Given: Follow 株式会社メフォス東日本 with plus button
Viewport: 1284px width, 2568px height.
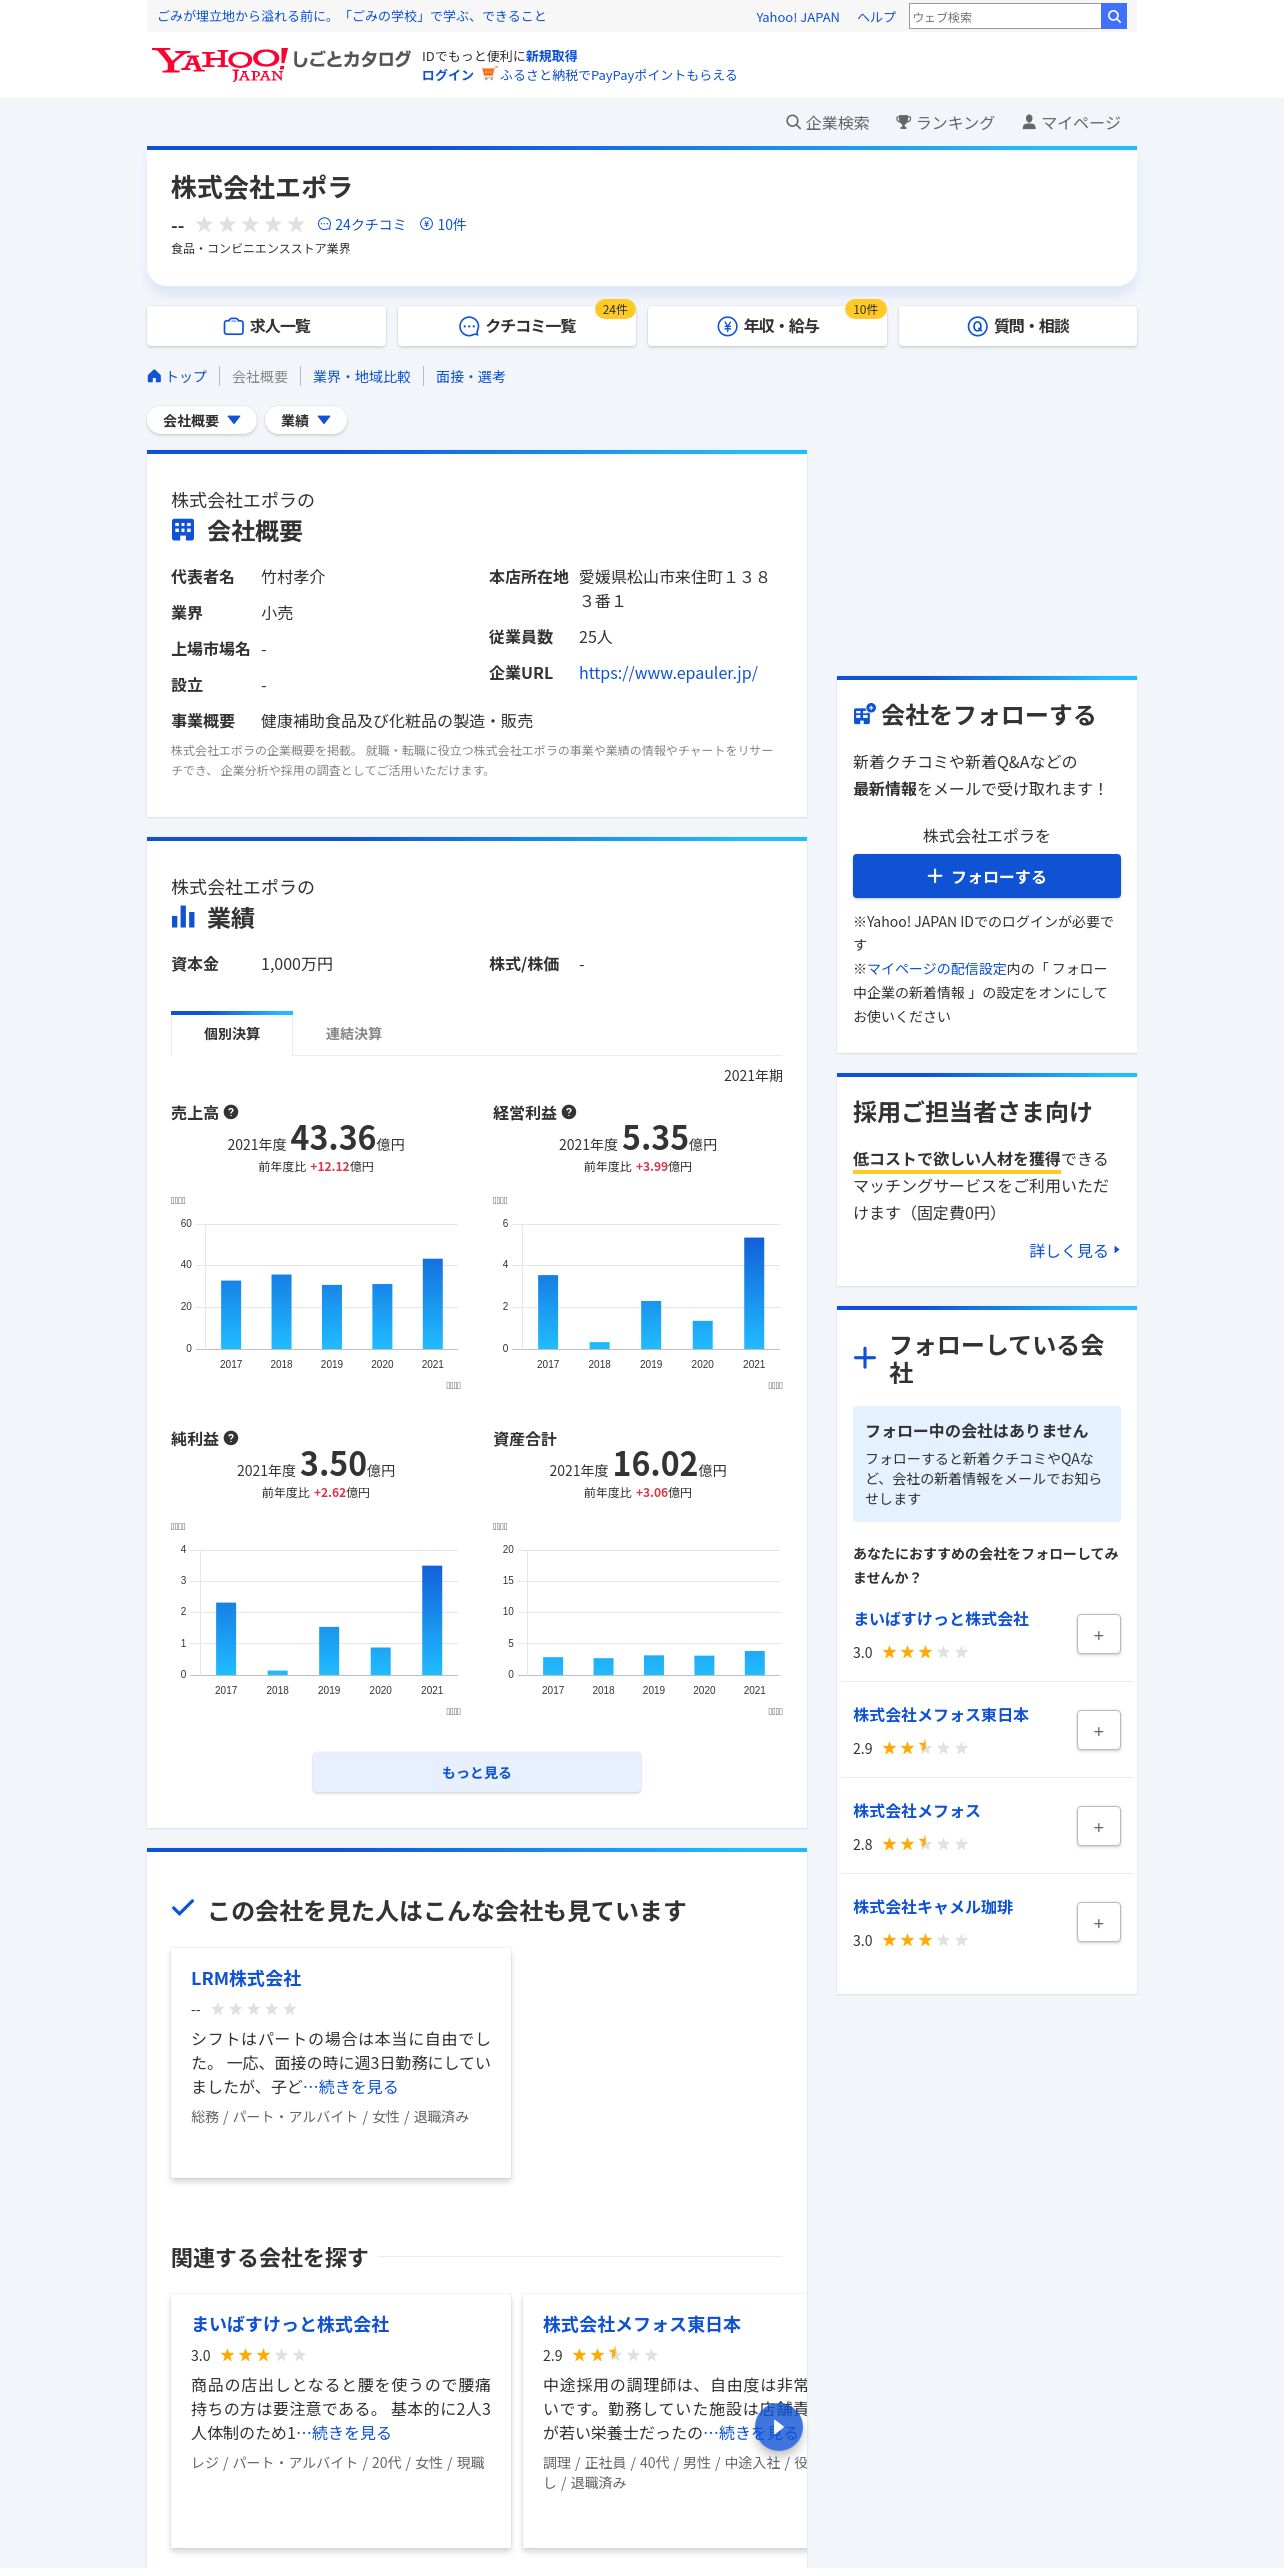Looking at the screenshot, I should coord(1099,1730).
